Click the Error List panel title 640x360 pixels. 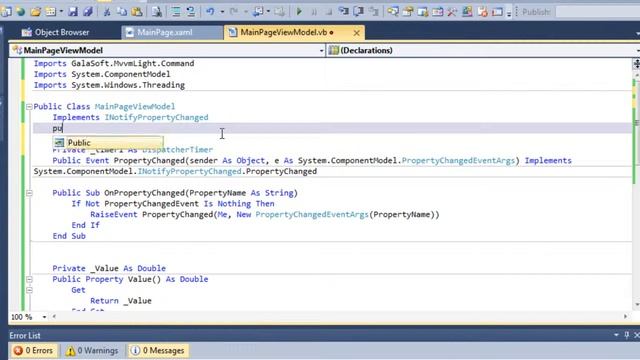click(x=25, y=336)
